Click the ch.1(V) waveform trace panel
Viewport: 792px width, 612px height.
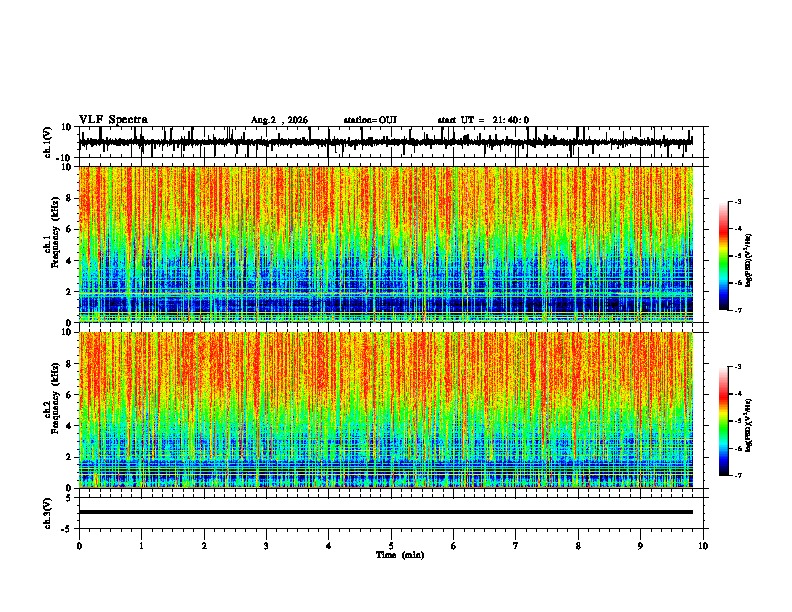393,142
